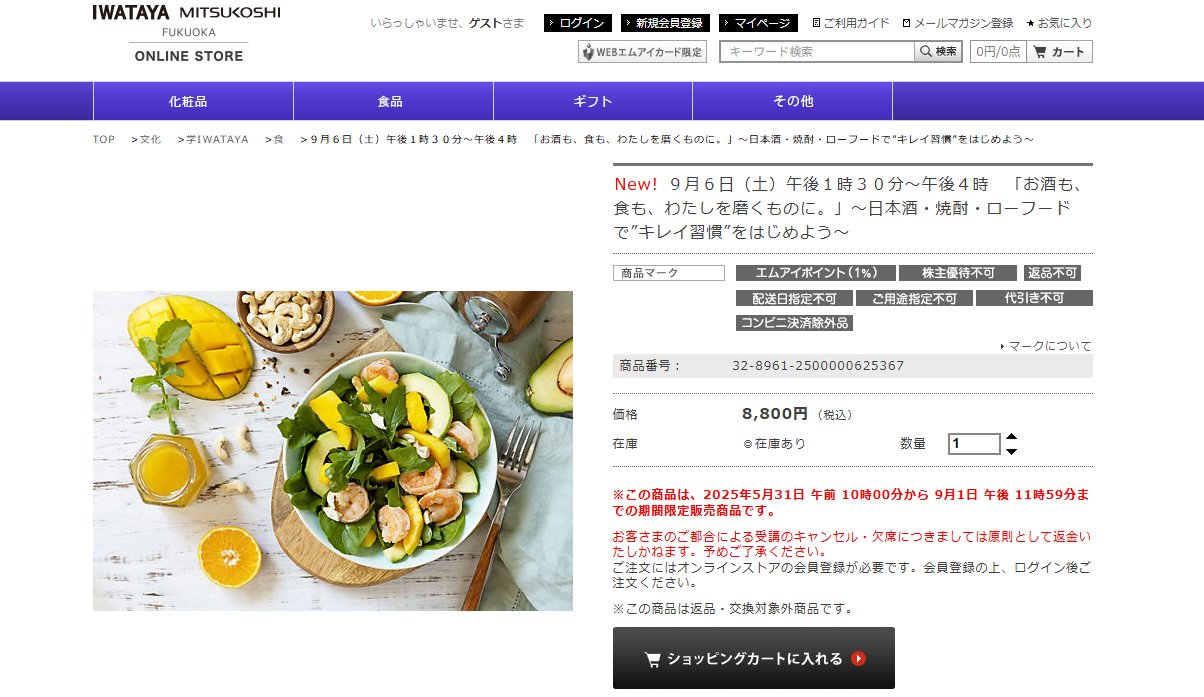
Task: Open メールマガジン登録 mail link
Action: 957,23
